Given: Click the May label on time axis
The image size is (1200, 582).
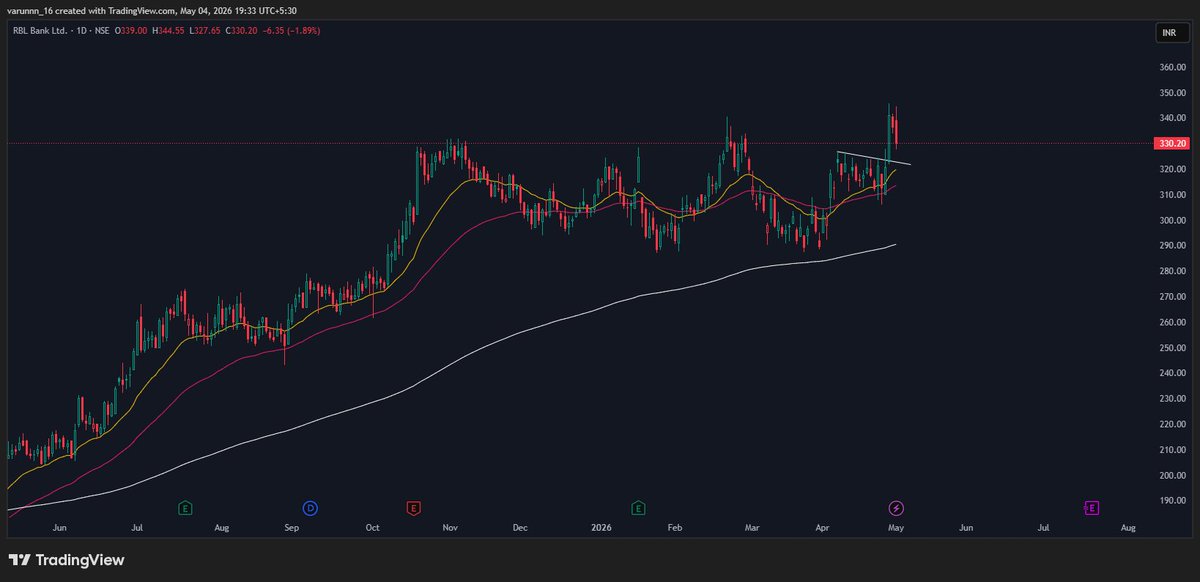Looking at the screenshot, I should 895,526.
